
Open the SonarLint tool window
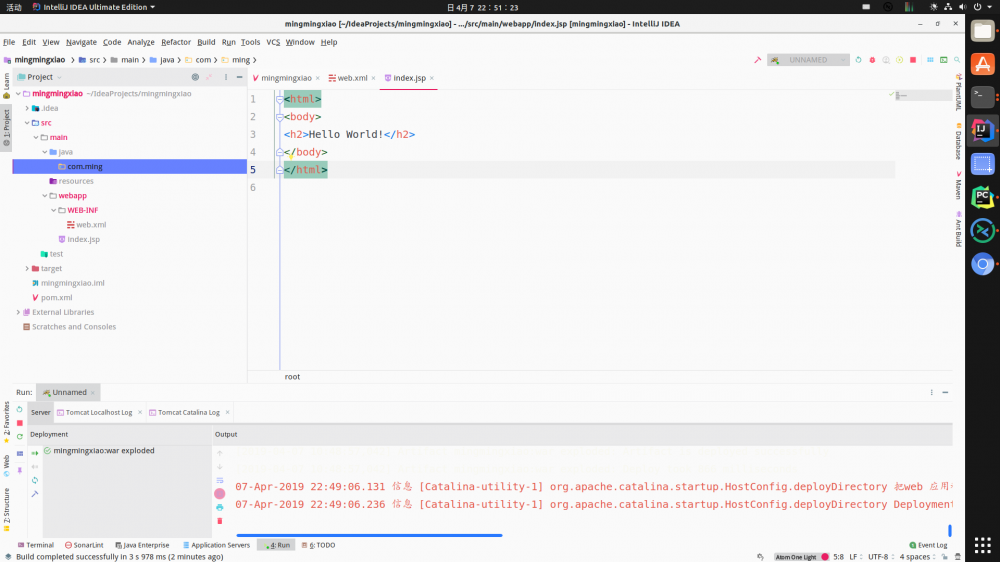tap(84, 545)
